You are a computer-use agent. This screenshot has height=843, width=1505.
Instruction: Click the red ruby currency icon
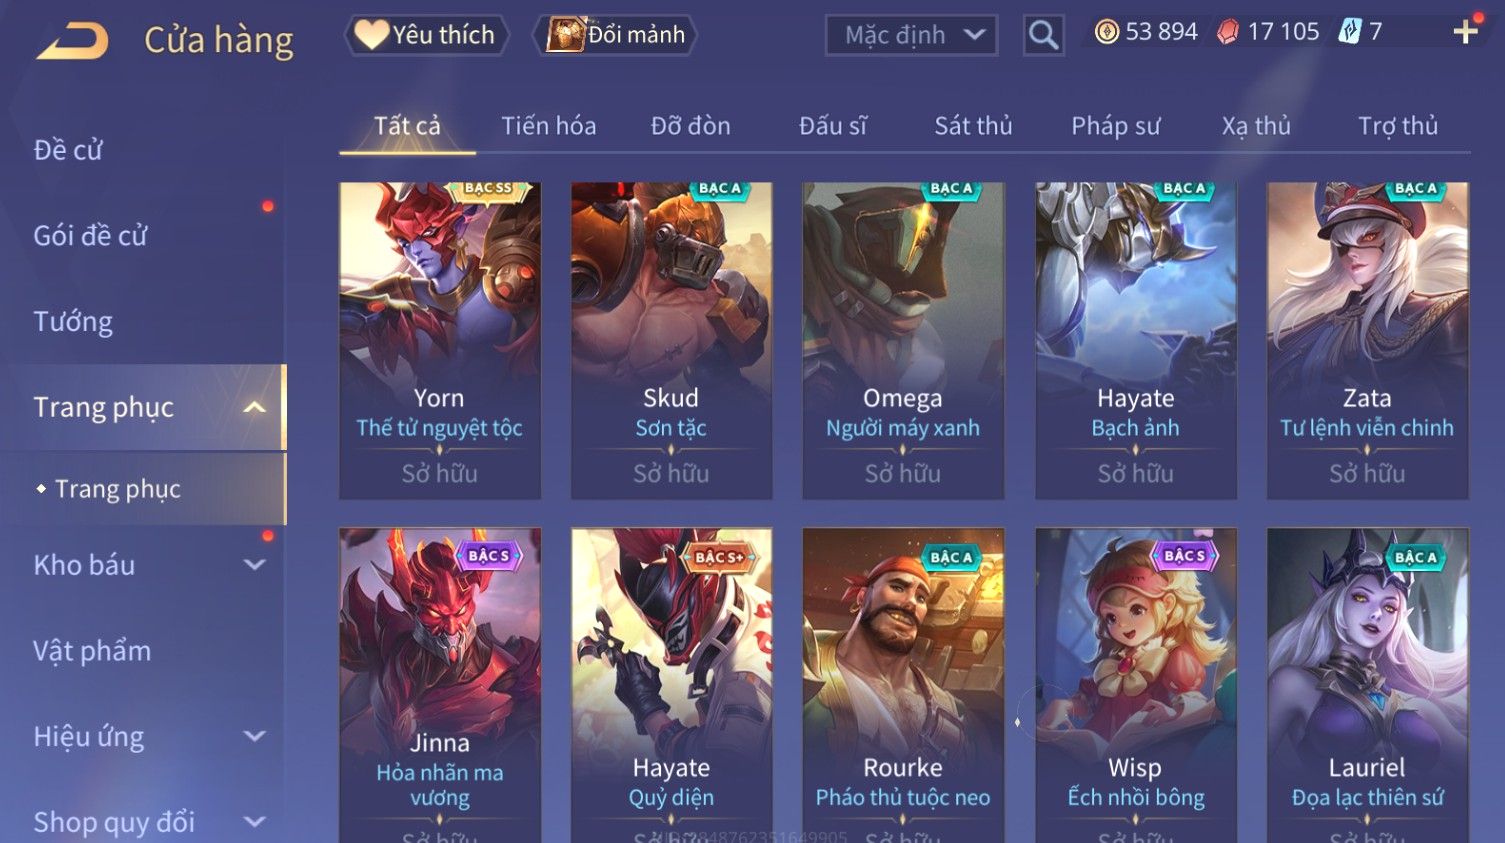tap(1228, 32)
